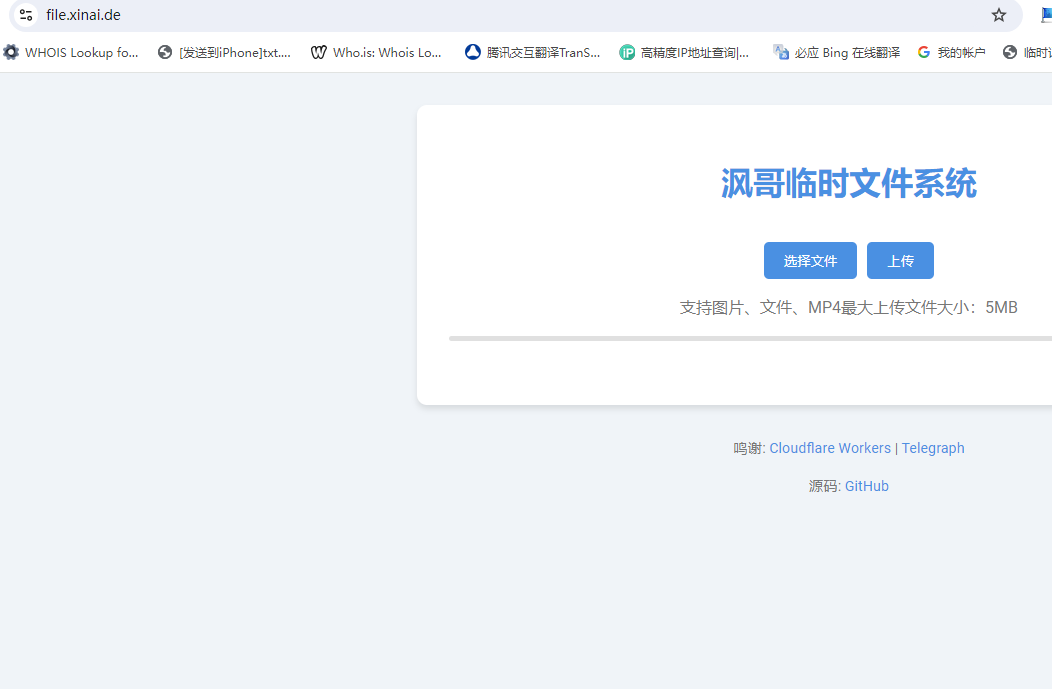Open the WHOIS Lookup bookmark
Viewport: 1052px width, 689px height.
pyautogui.click(x=70, y=52)
